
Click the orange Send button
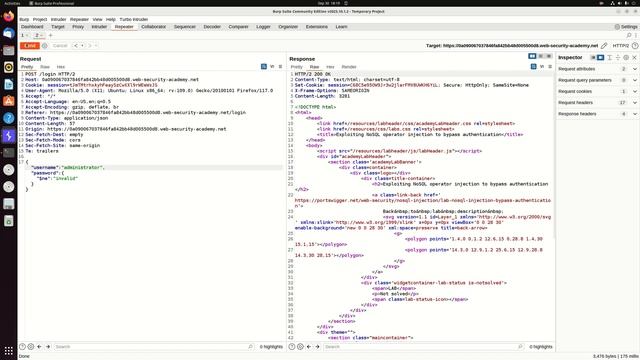30,46
